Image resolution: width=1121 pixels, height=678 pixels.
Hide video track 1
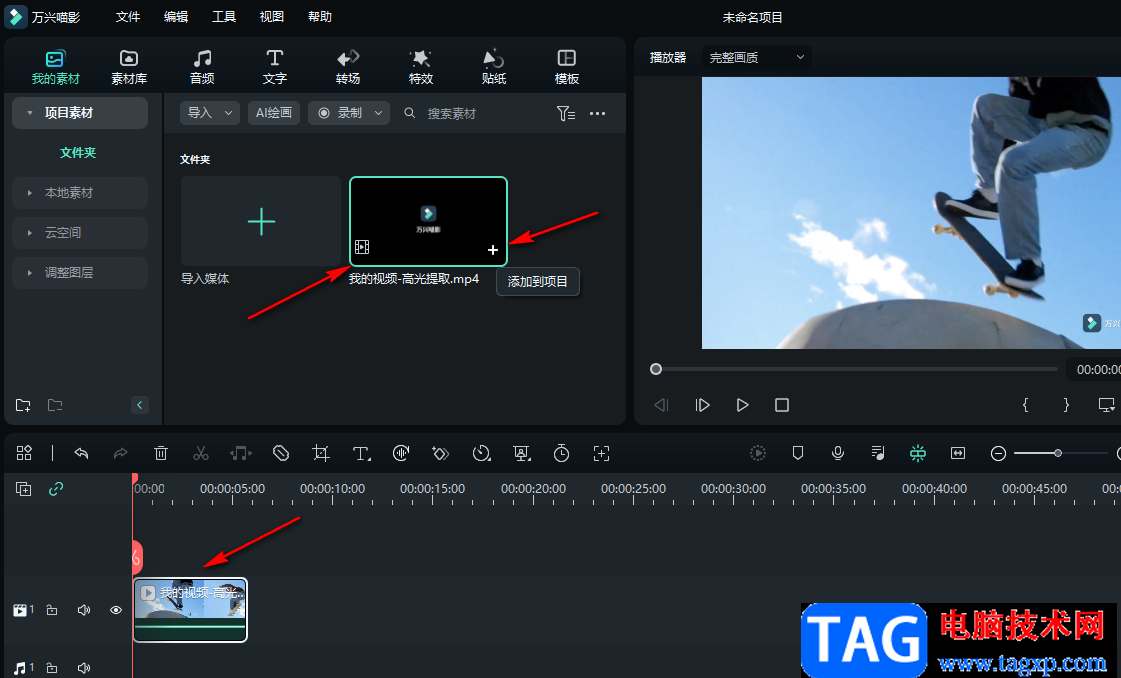(x=116, y=610)
